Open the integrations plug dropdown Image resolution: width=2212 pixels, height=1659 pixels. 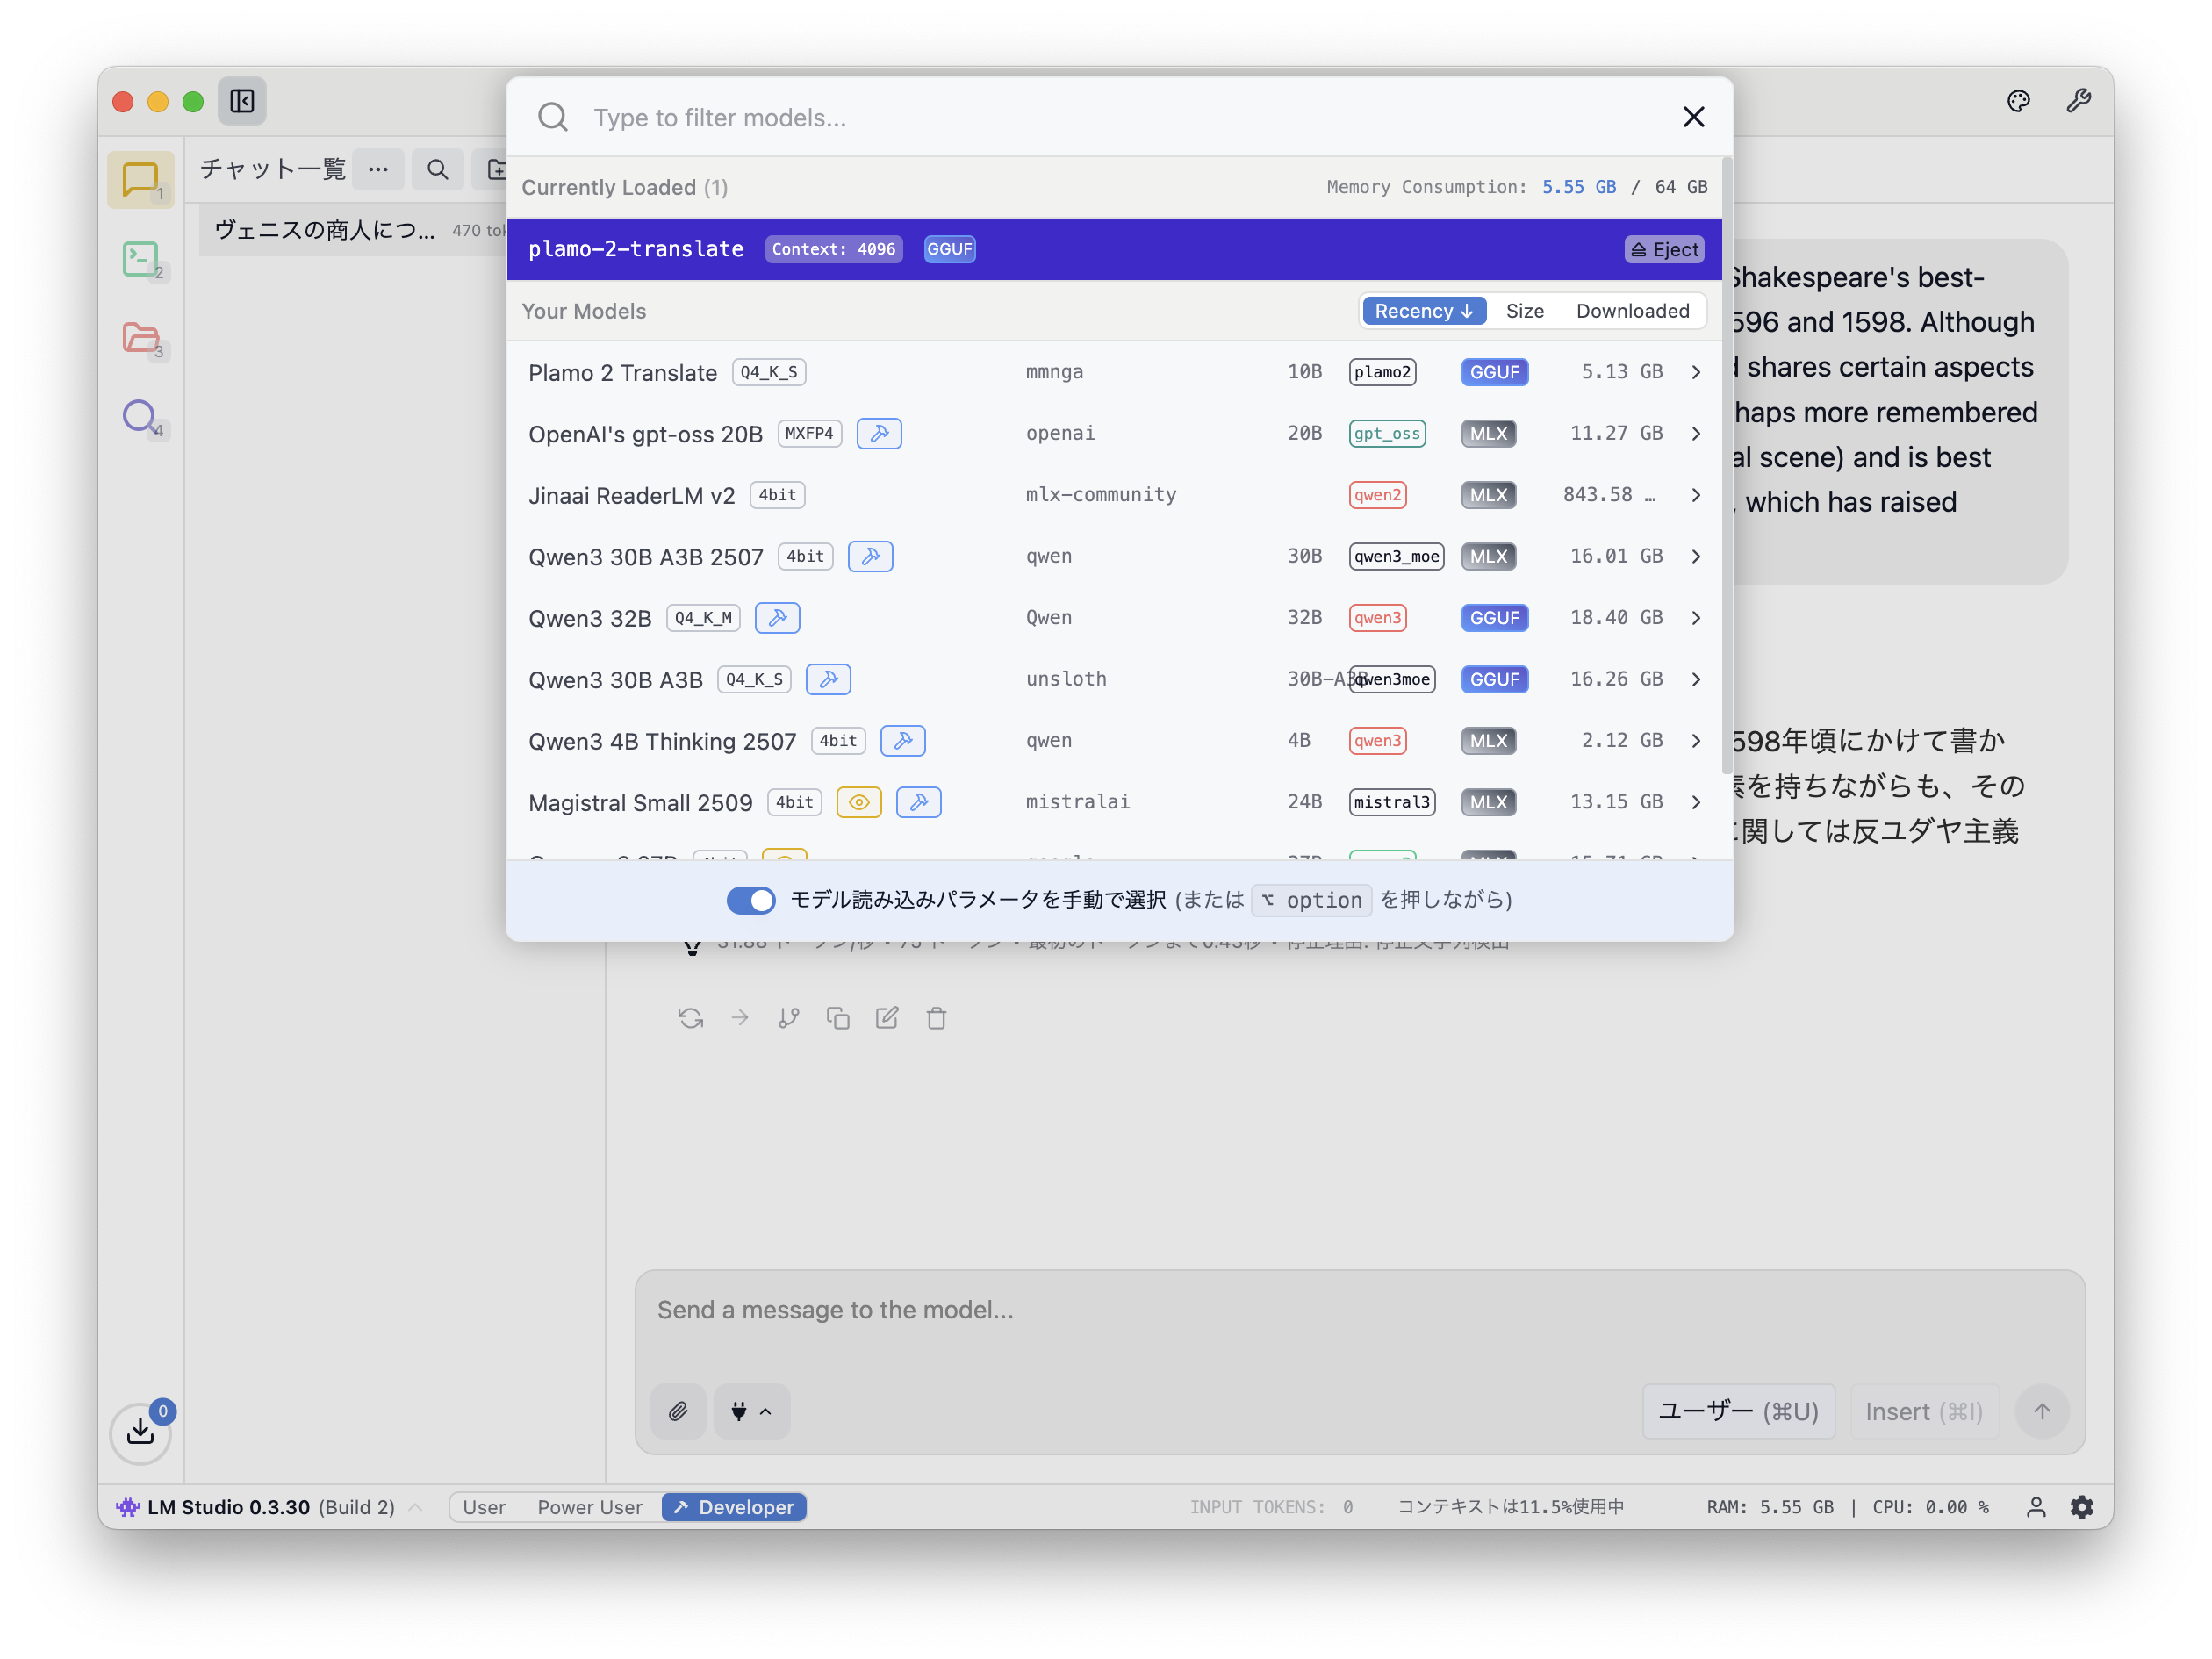click(751, 1411)
